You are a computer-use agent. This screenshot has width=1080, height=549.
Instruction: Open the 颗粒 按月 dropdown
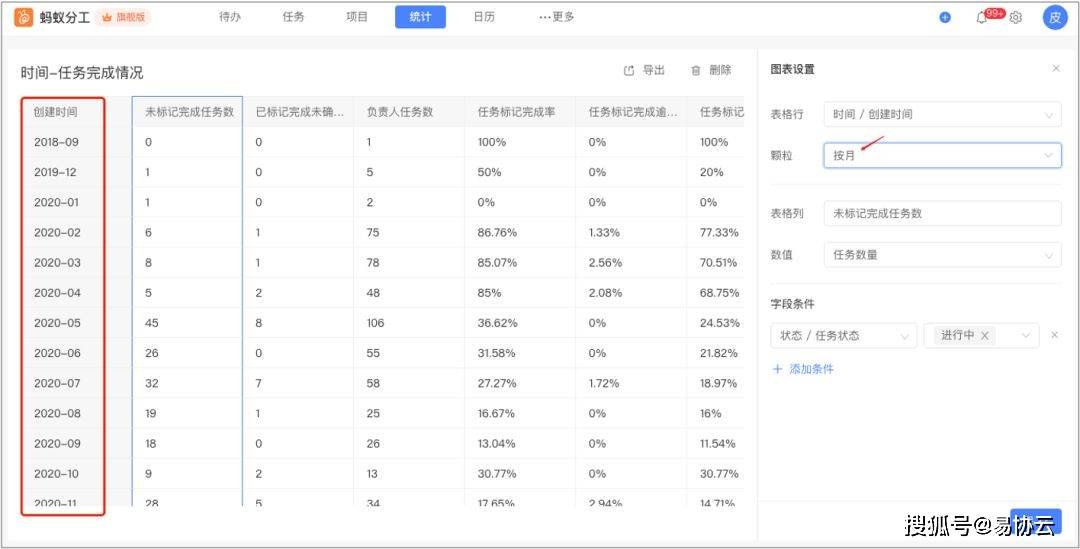(x=941, y=155)
